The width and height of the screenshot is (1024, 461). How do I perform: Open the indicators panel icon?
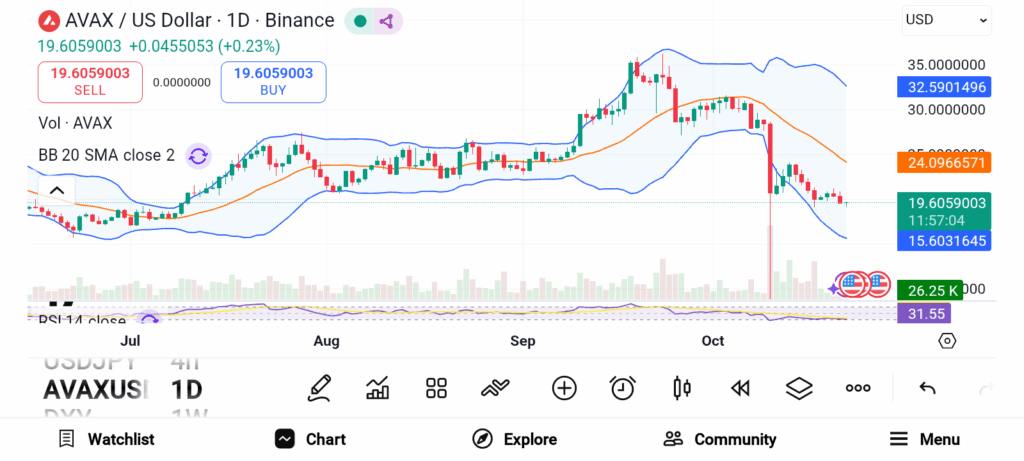click(x=378, y=388)
